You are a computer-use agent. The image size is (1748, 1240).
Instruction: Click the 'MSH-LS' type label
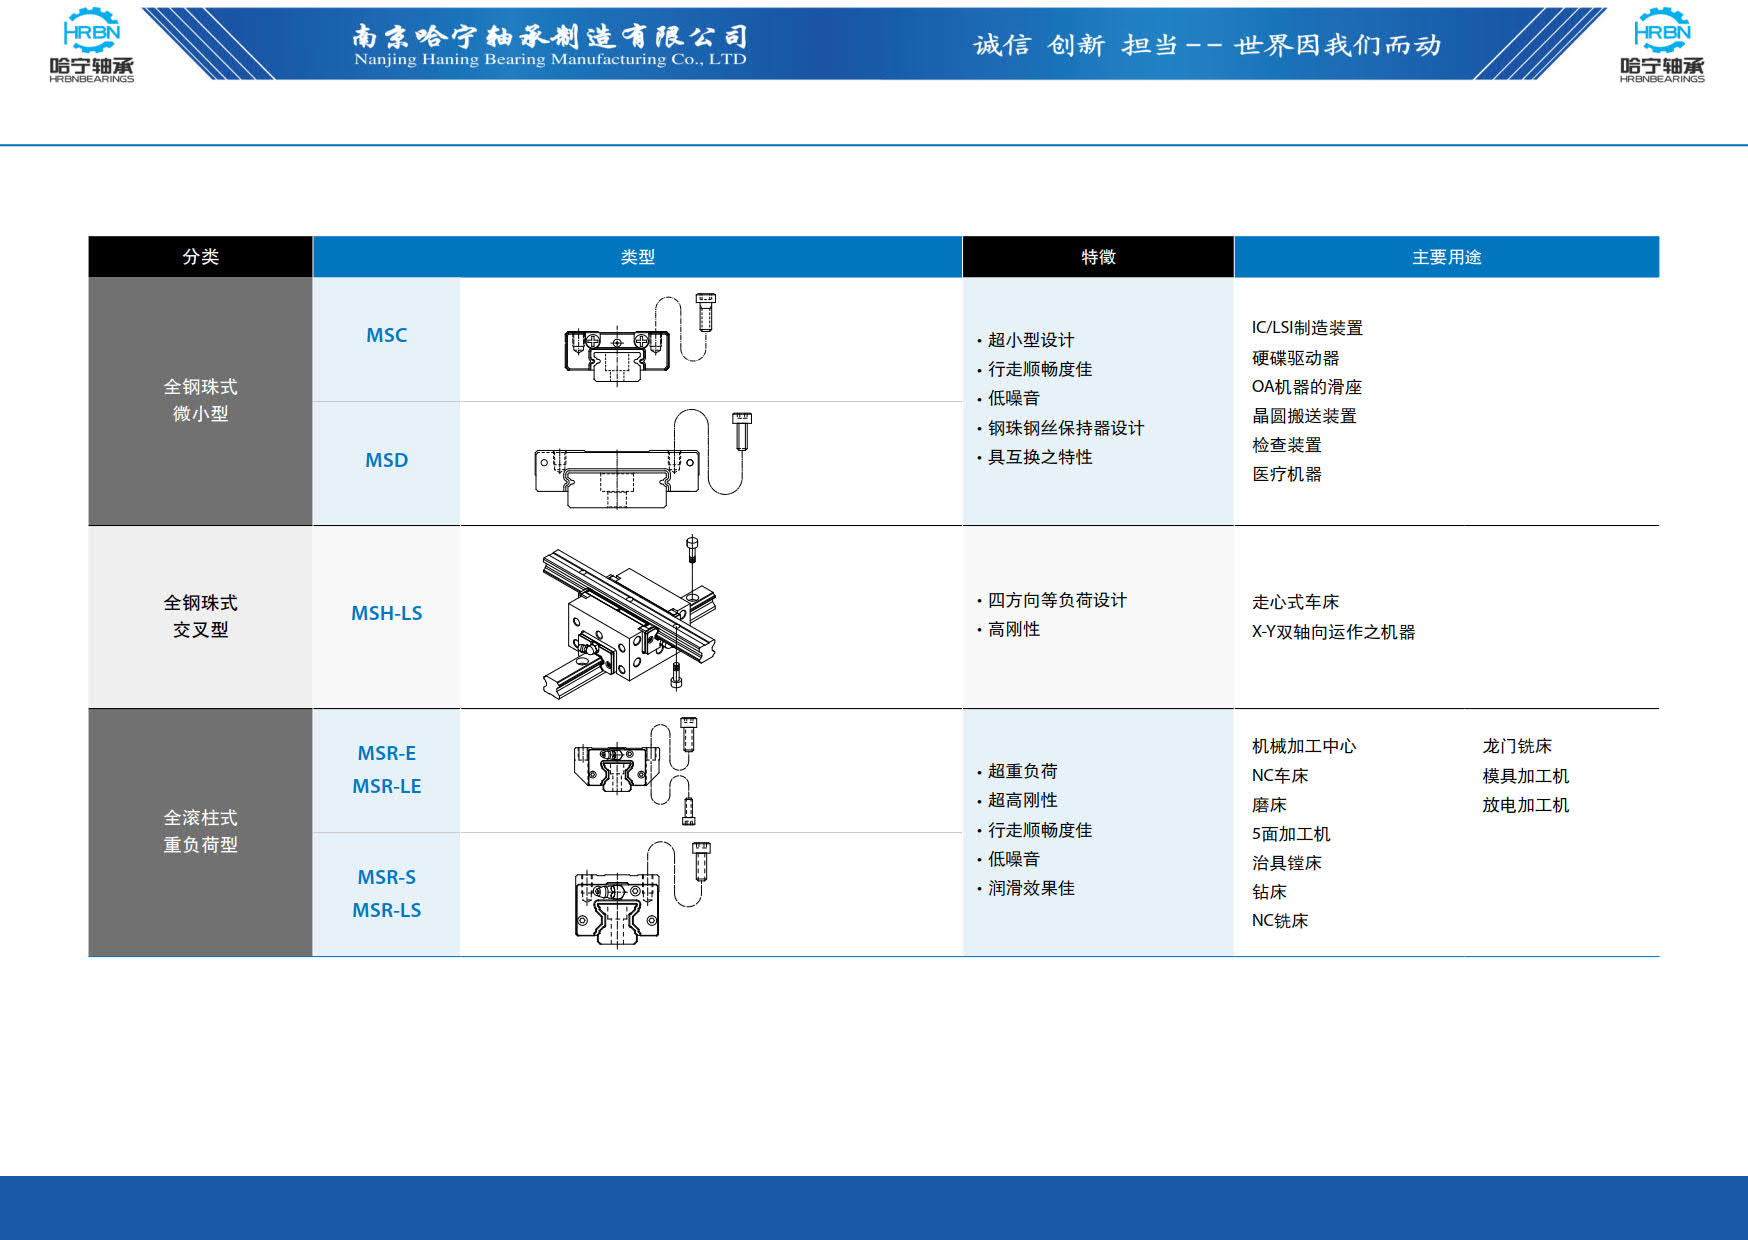[x=386, y=613]
